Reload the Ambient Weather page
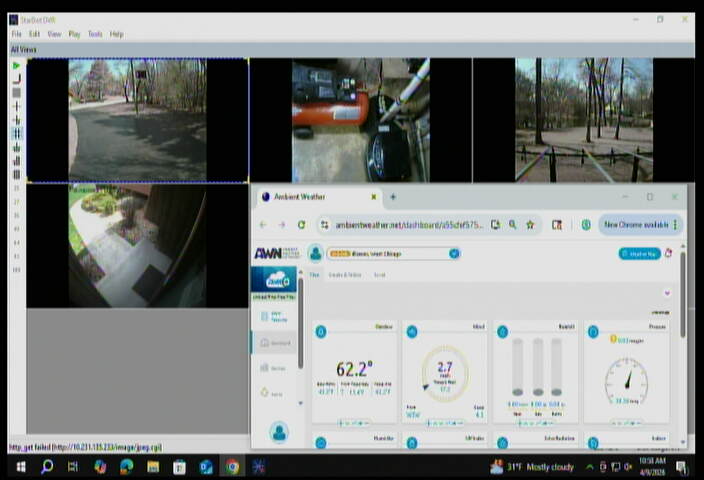 pyautogui.click(x=301, y=225)
